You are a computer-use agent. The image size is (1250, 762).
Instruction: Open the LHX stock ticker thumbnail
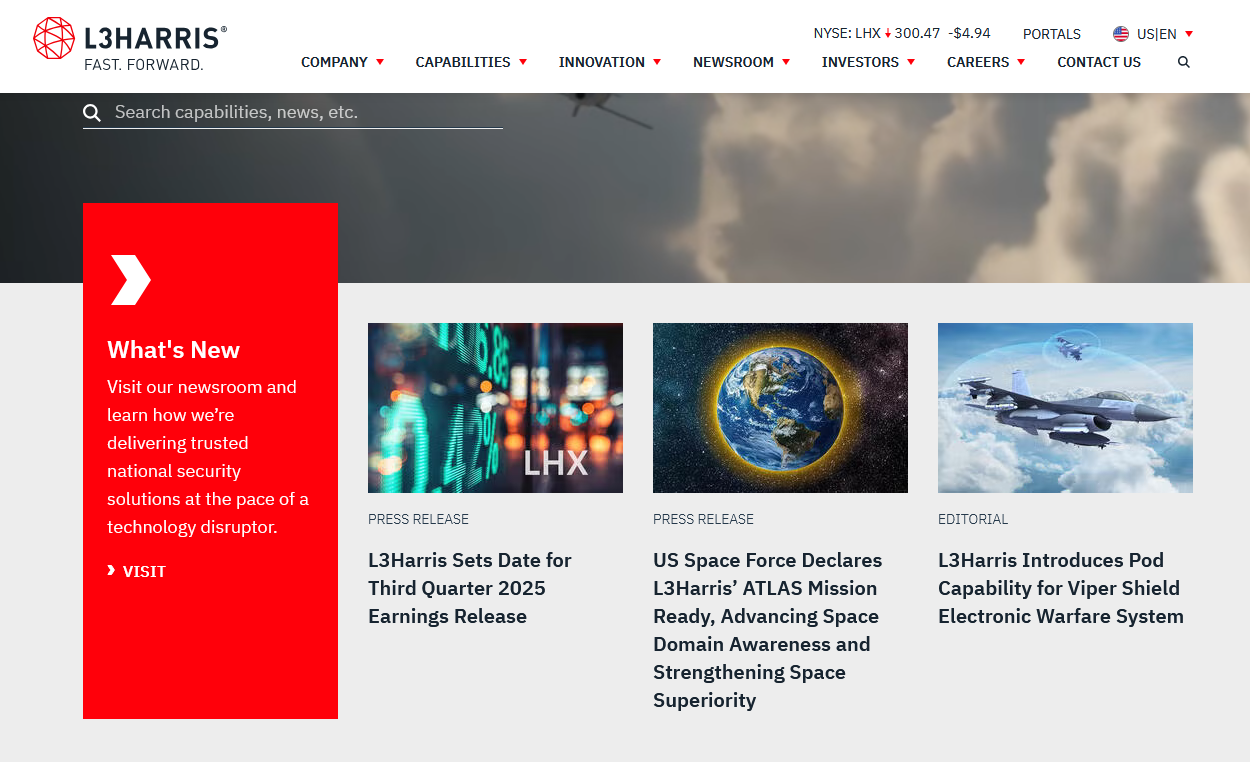pos(495,408)
